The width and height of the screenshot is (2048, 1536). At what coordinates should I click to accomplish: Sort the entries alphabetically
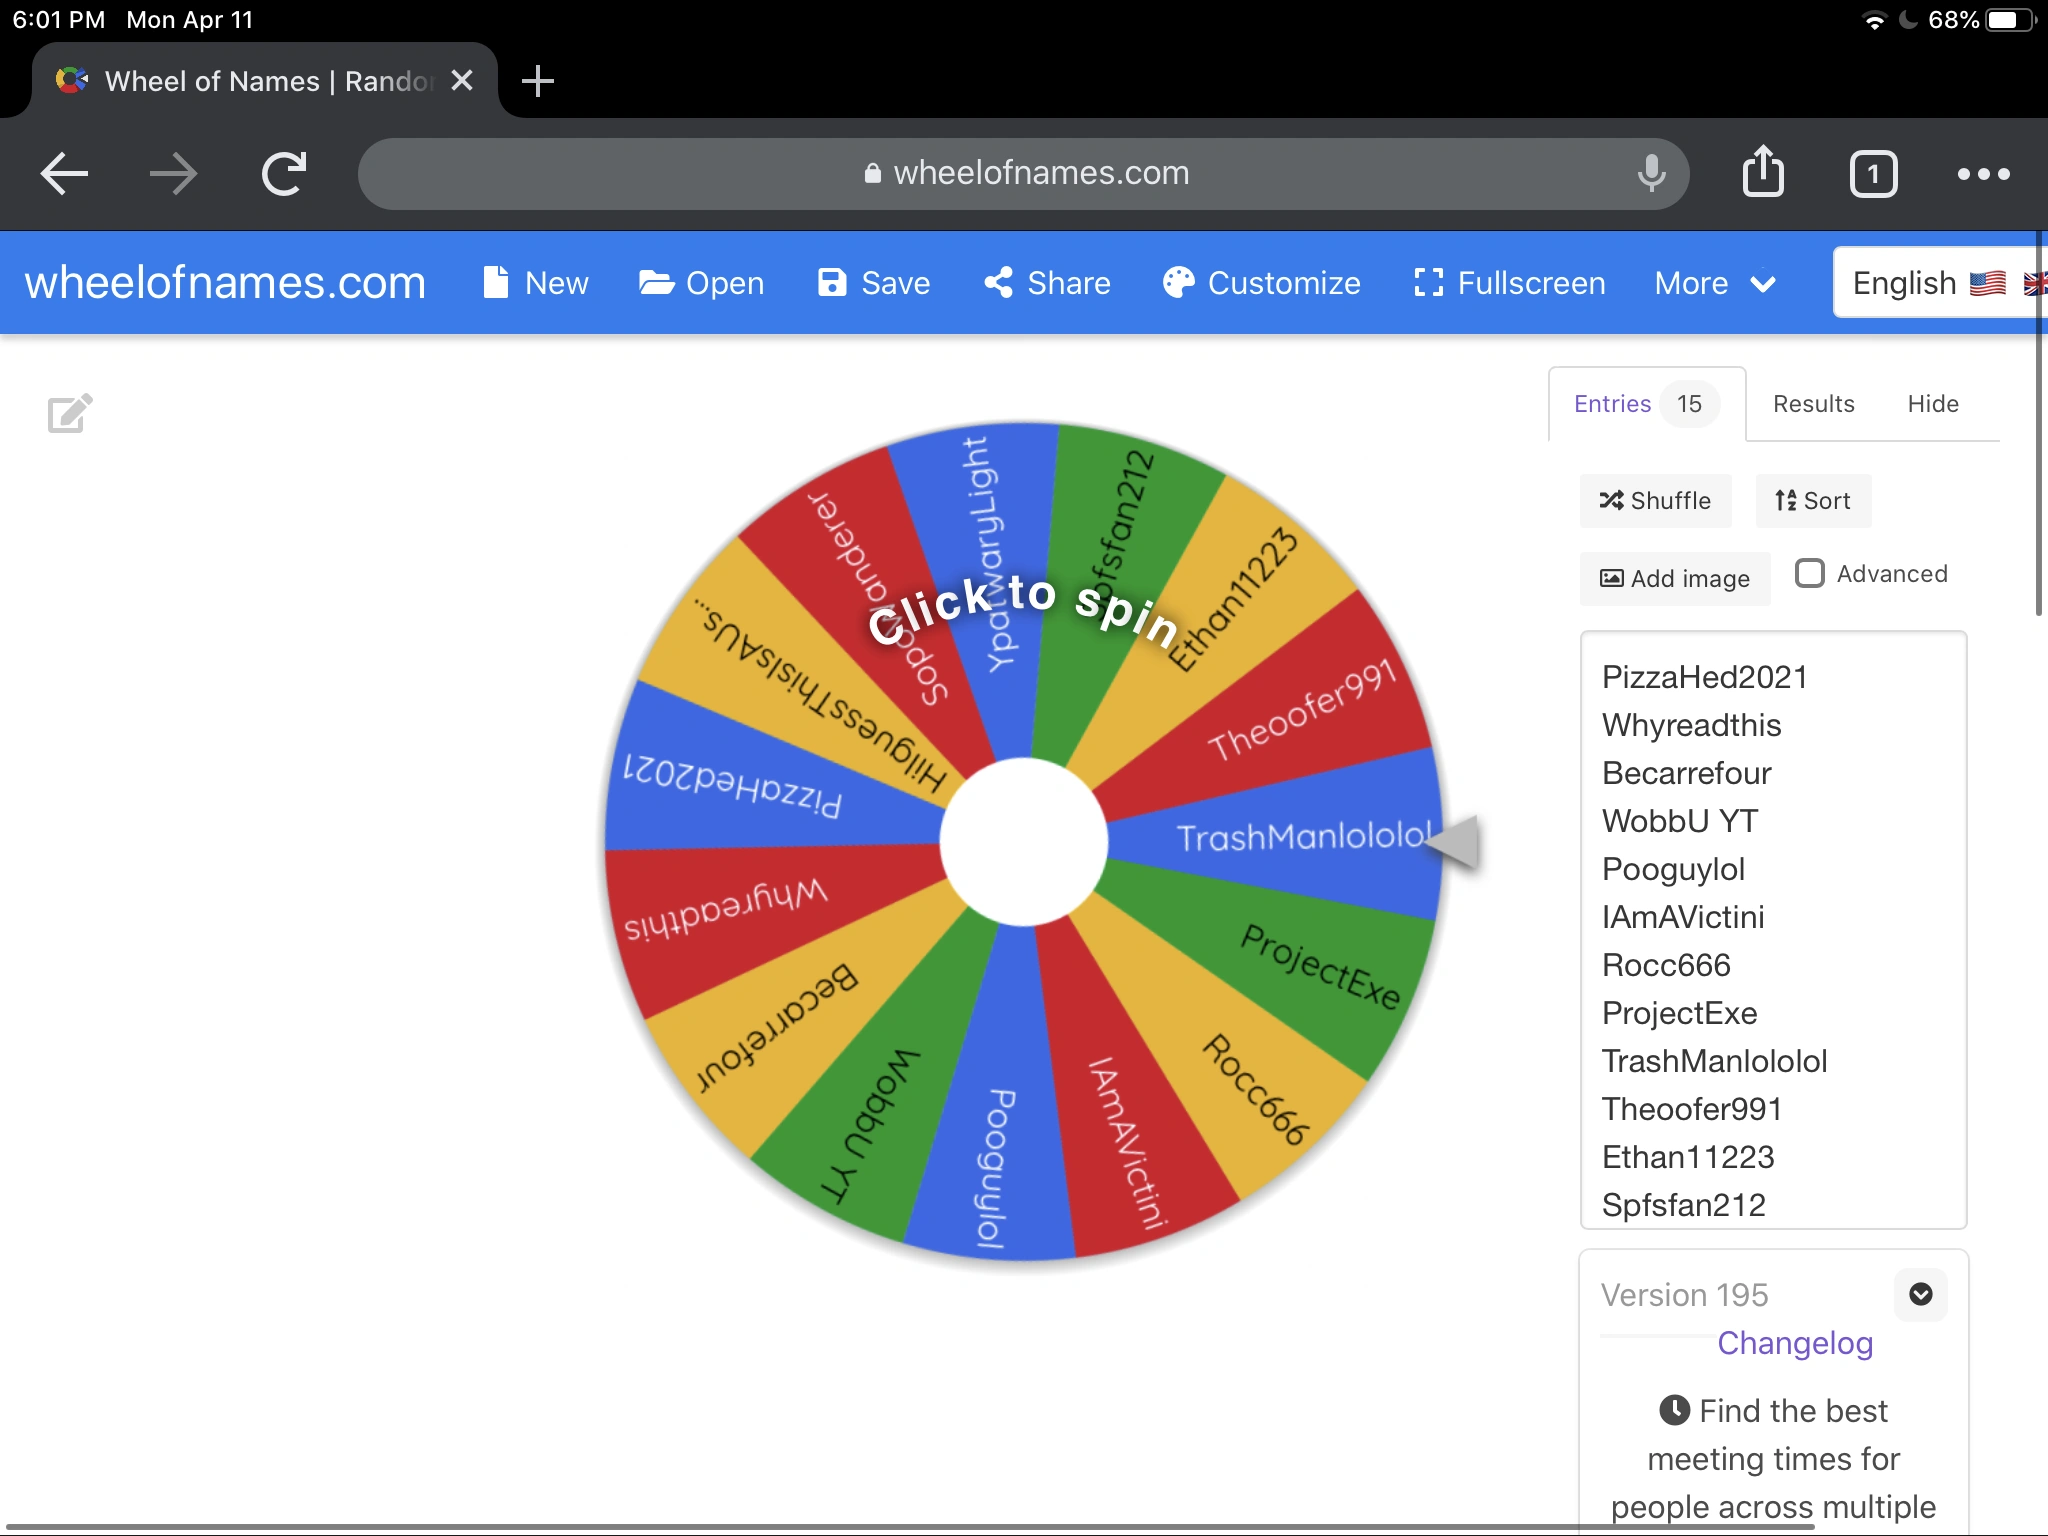1812,501
